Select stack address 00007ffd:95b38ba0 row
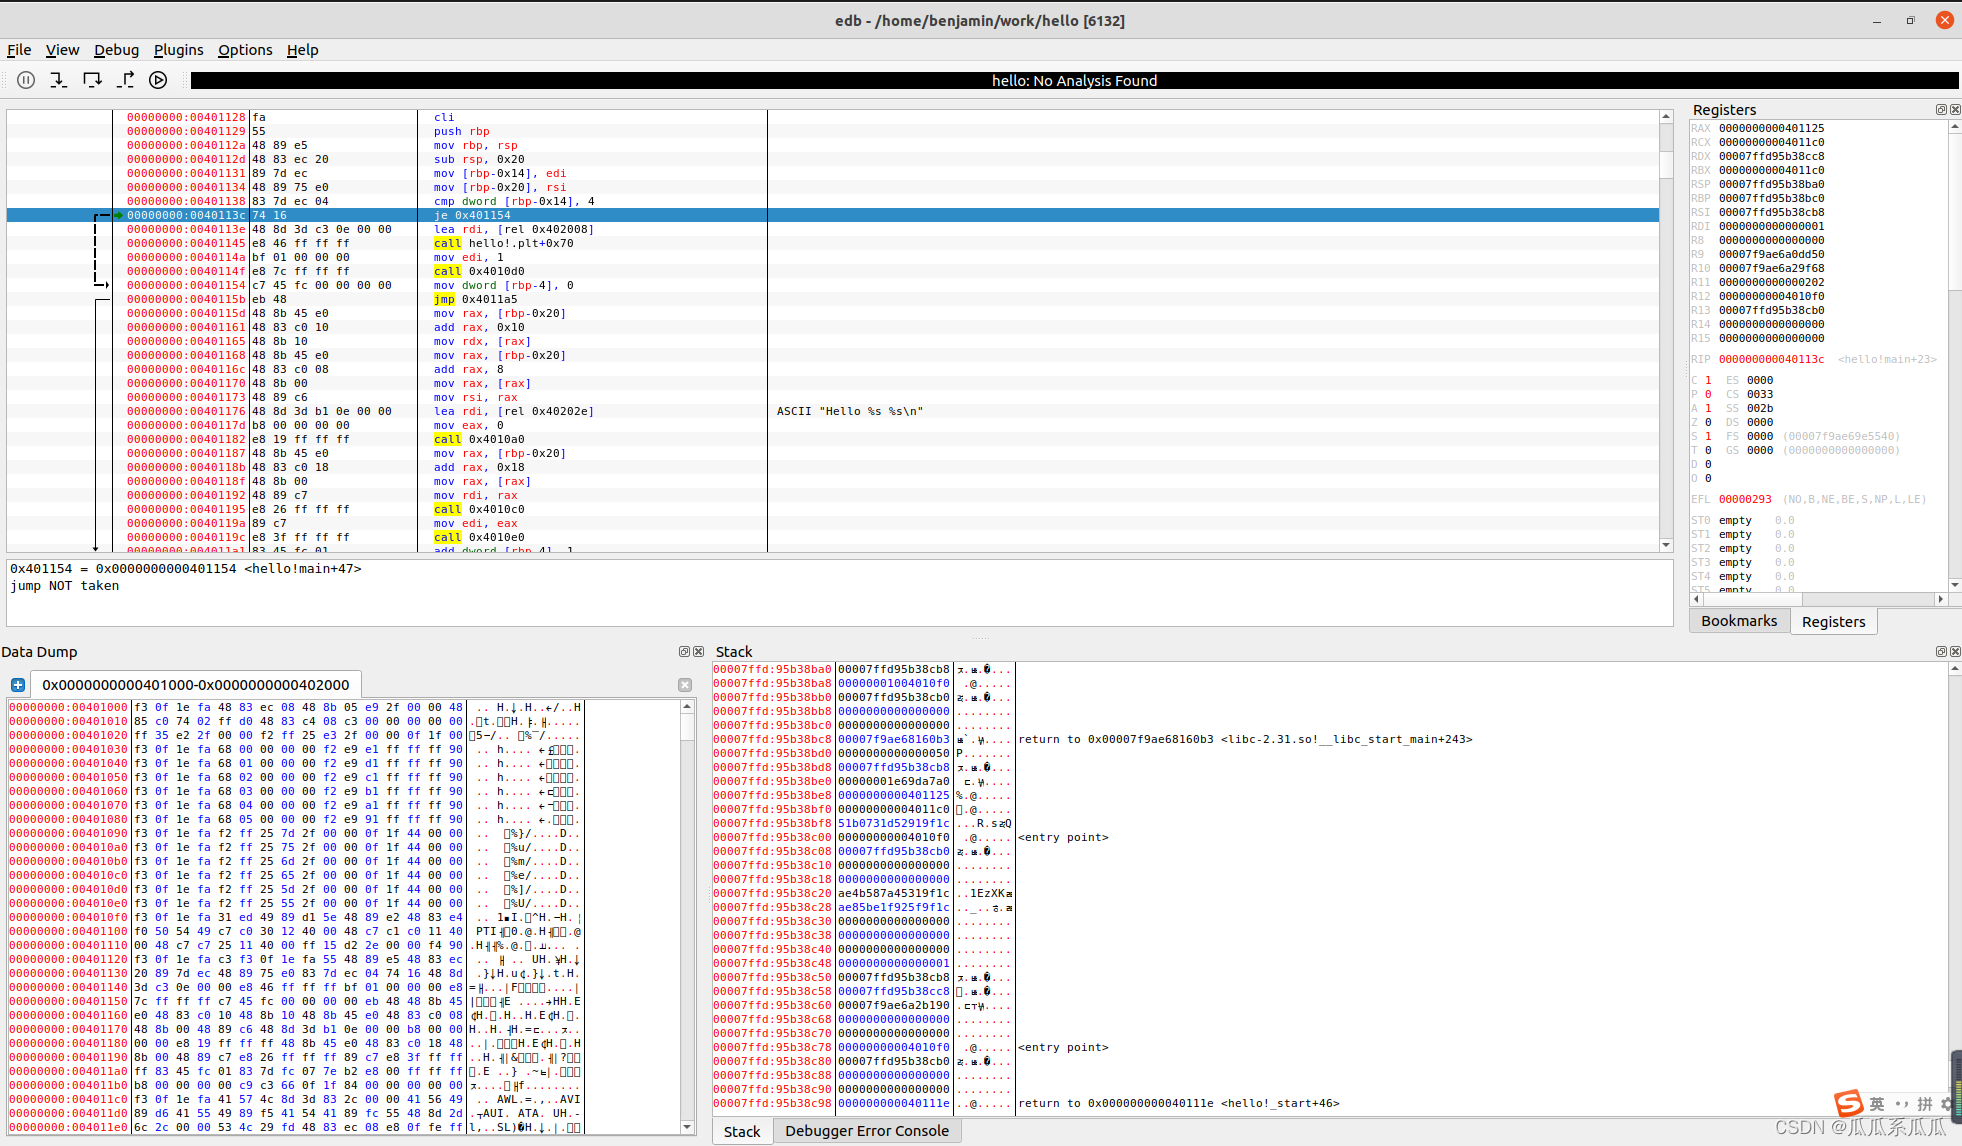The height and width of the screenshot is (1146, 1962). coord(771,669)
